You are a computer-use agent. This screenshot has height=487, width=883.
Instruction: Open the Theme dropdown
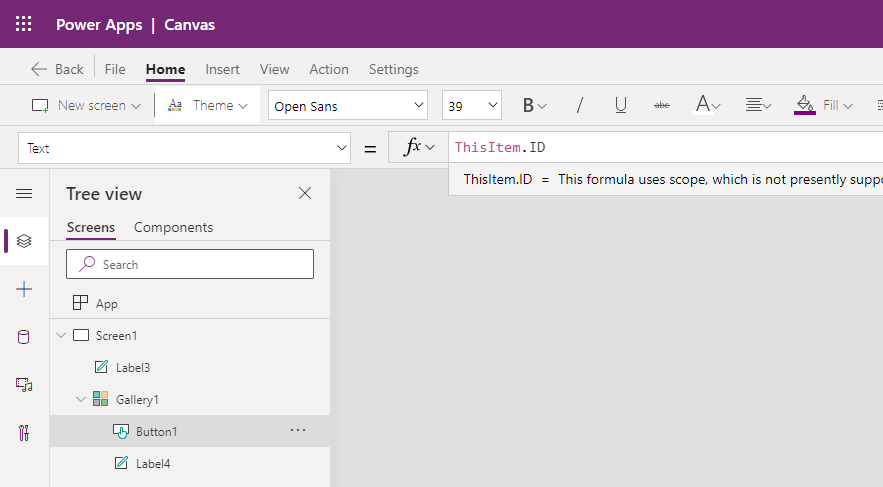(x=208, y=105)
